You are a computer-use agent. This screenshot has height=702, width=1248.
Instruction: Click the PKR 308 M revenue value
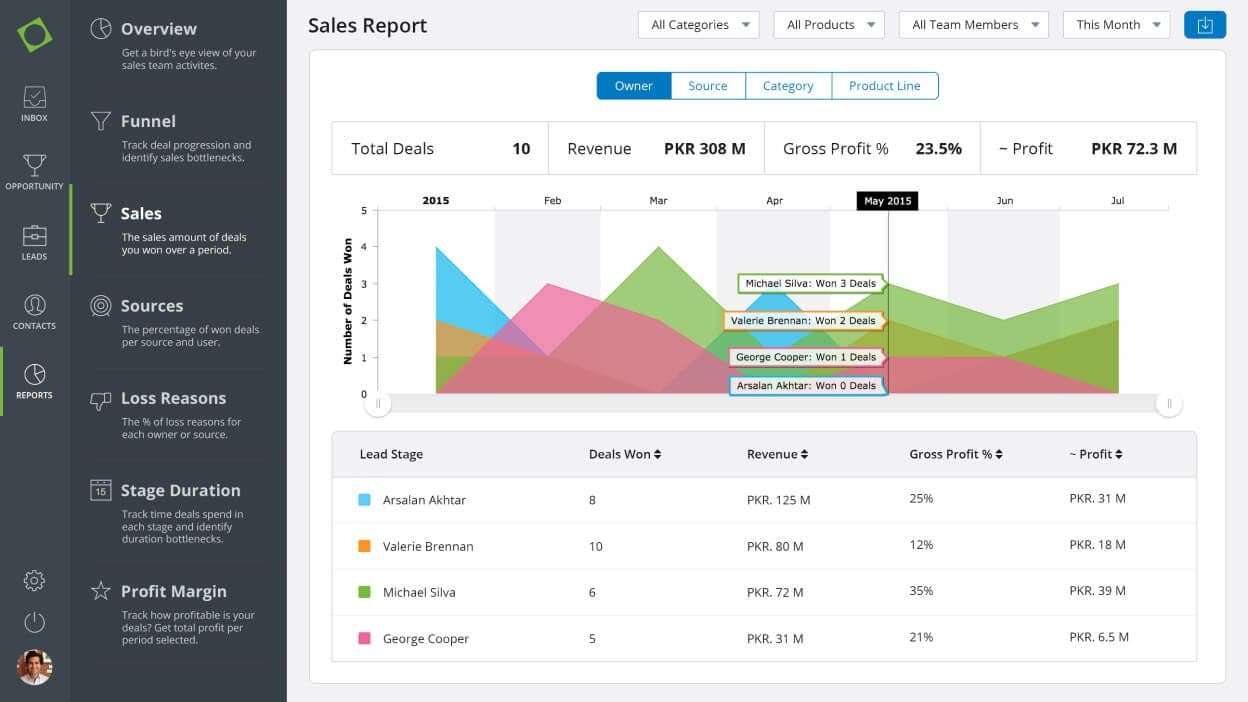coord(705,149)
